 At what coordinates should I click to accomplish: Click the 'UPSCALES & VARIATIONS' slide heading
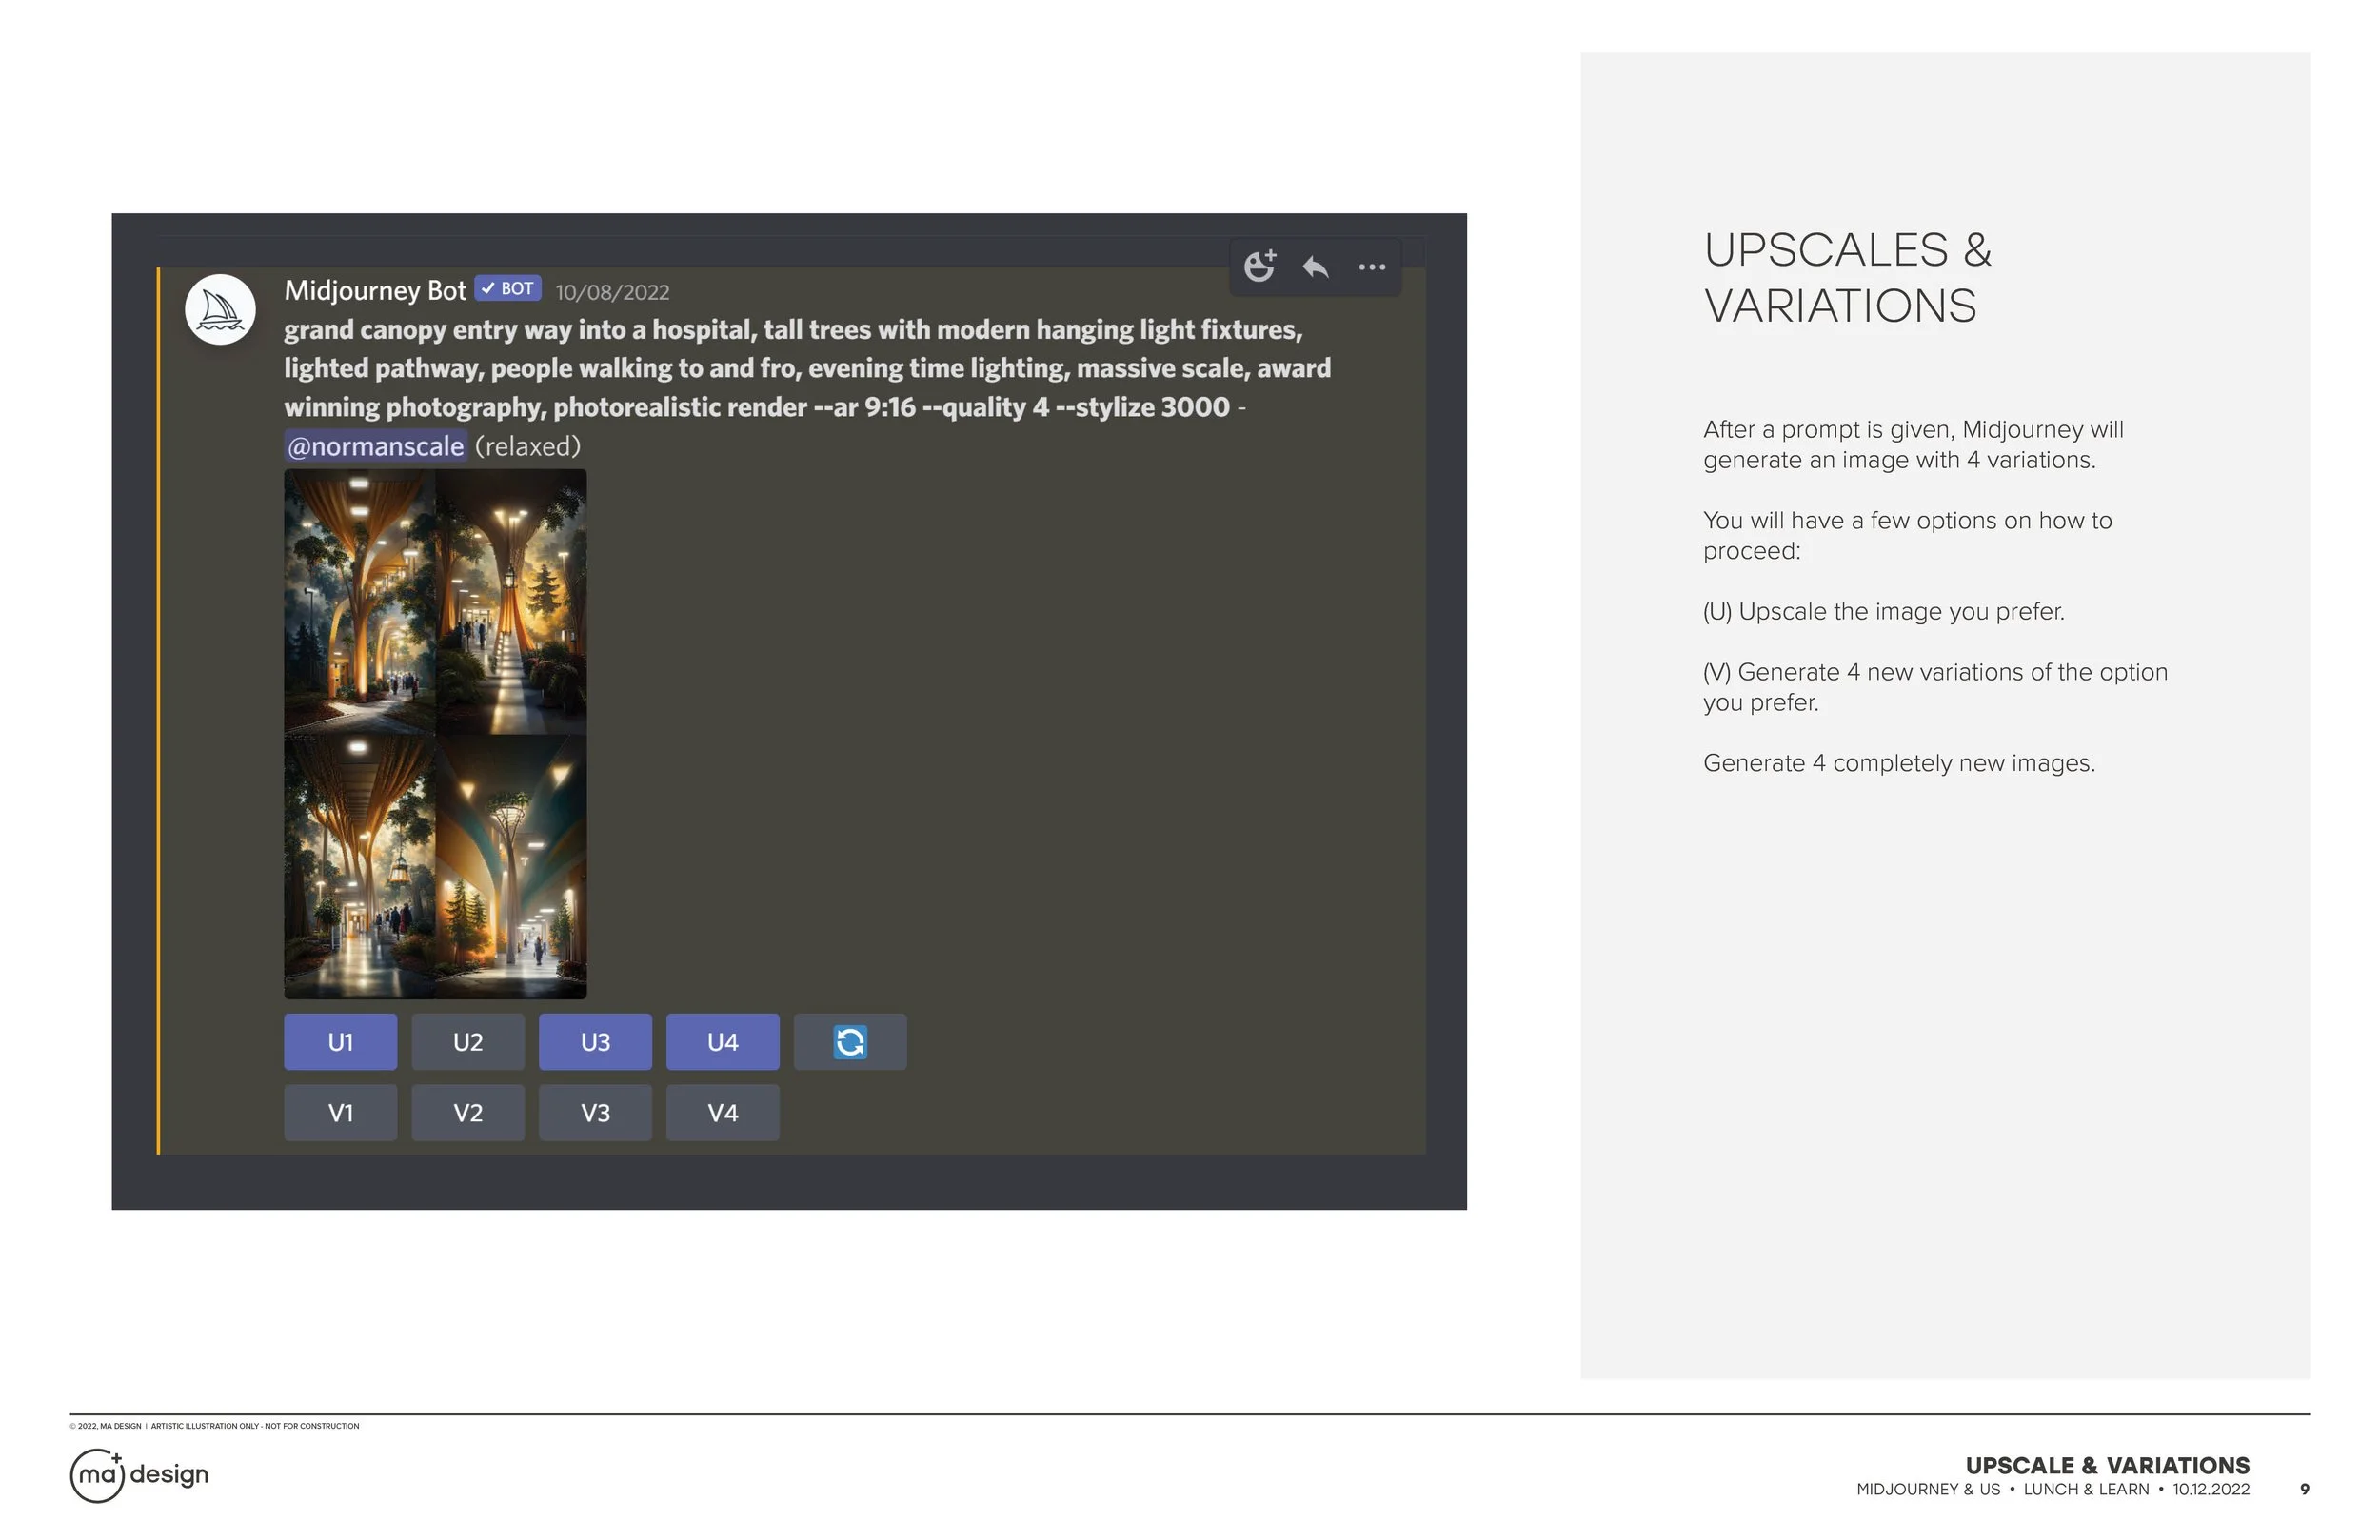pos(1847,277)
